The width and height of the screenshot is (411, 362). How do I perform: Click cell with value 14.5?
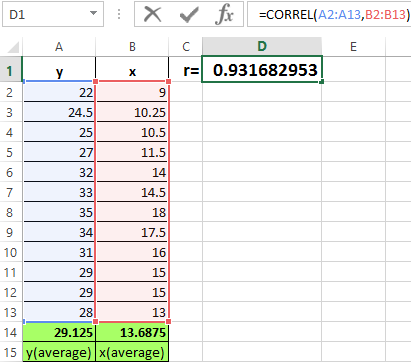[132, 192]
